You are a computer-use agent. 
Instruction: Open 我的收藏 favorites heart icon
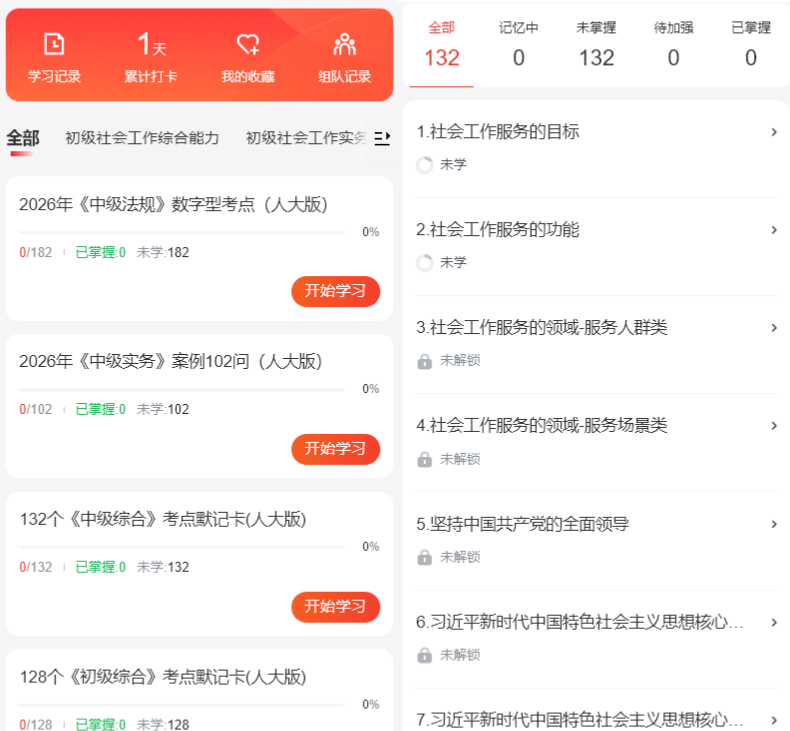pyautogui.click(x=247, y=45)
